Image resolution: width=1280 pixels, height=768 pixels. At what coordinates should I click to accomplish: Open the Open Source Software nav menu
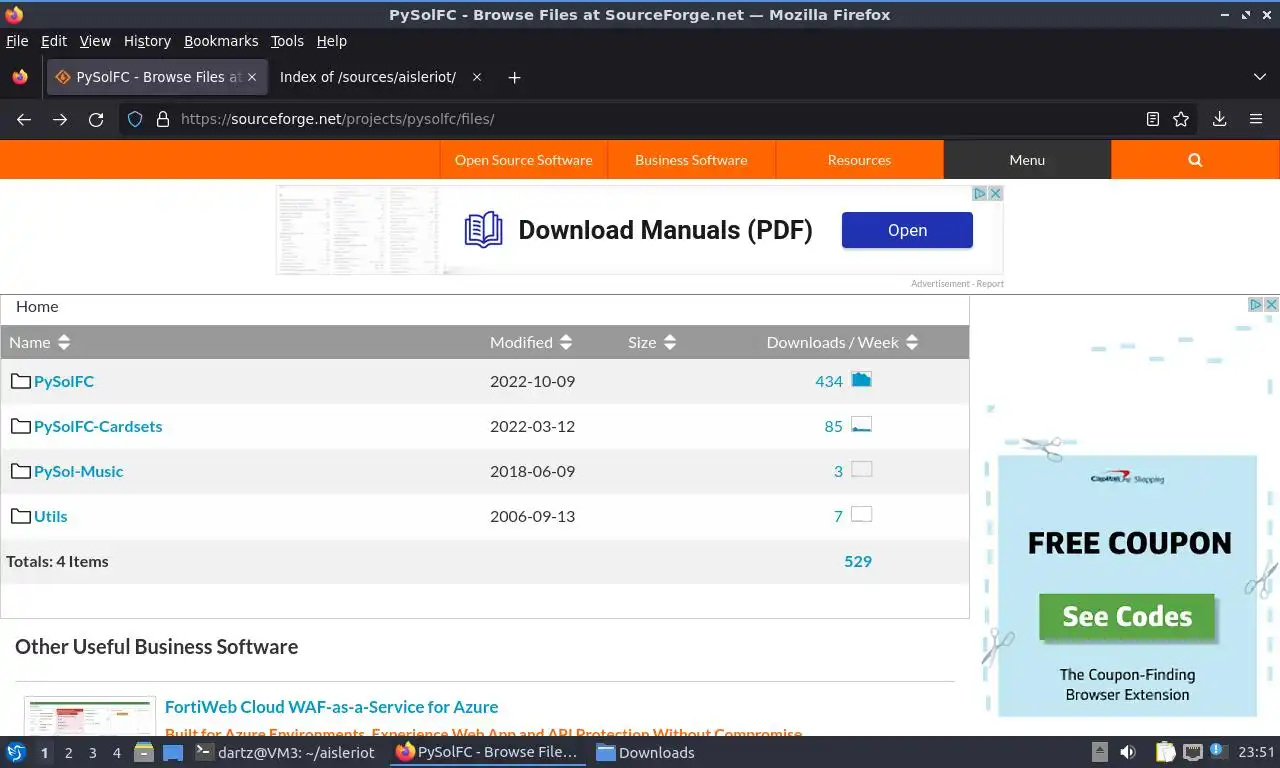[x=523, y=160]
